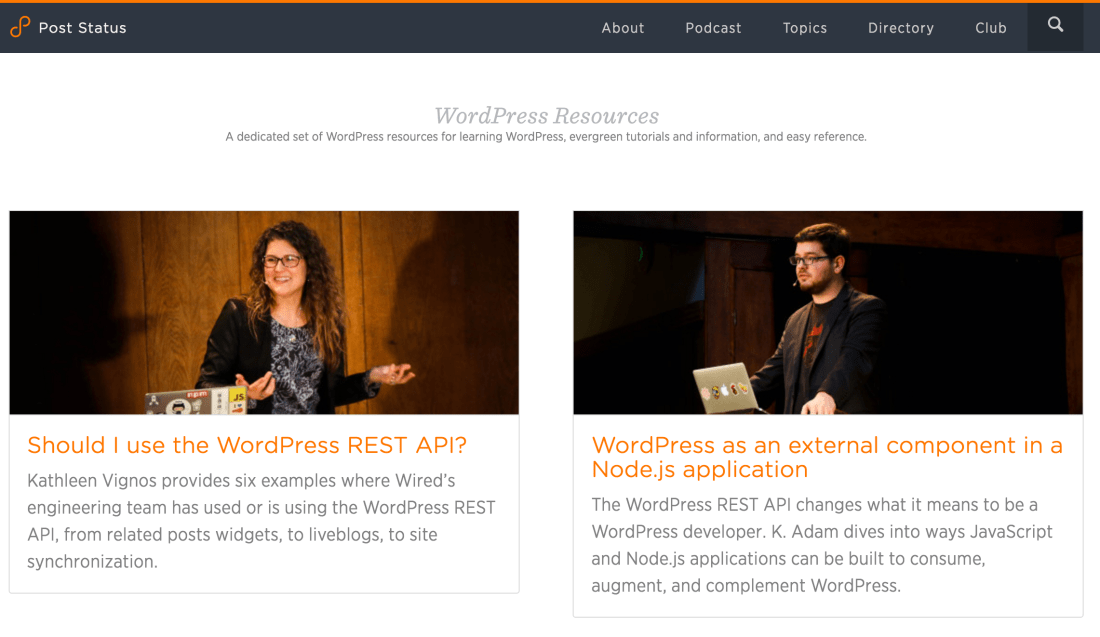Click the 'A dedicated set of WordPress resources' subtitle
Image resolution: width=1100 pixels, height=637 pixels.
point(546,137)
